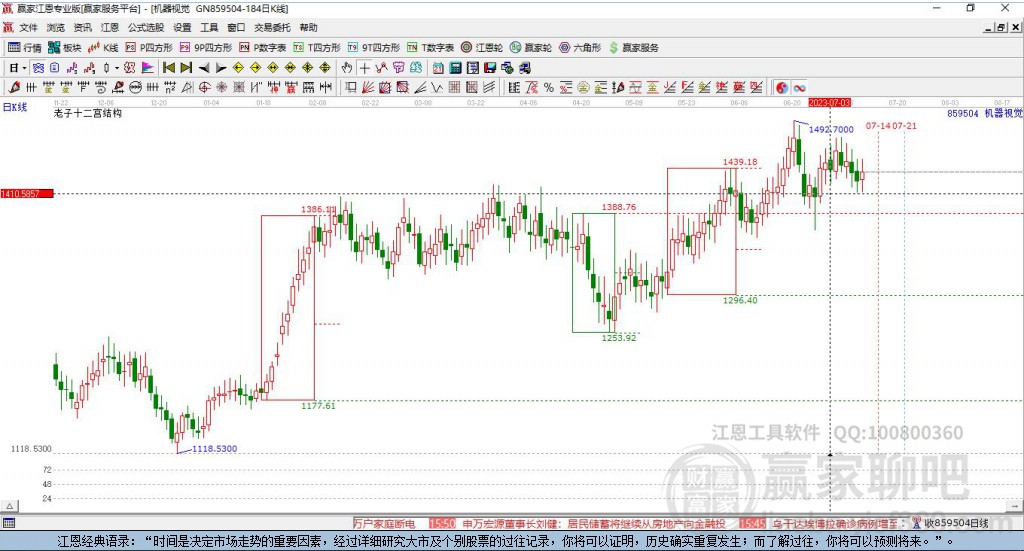1024x551 pixels.
Task: Click the 859504 机器视觉 stock label
Action: (984, 113)
